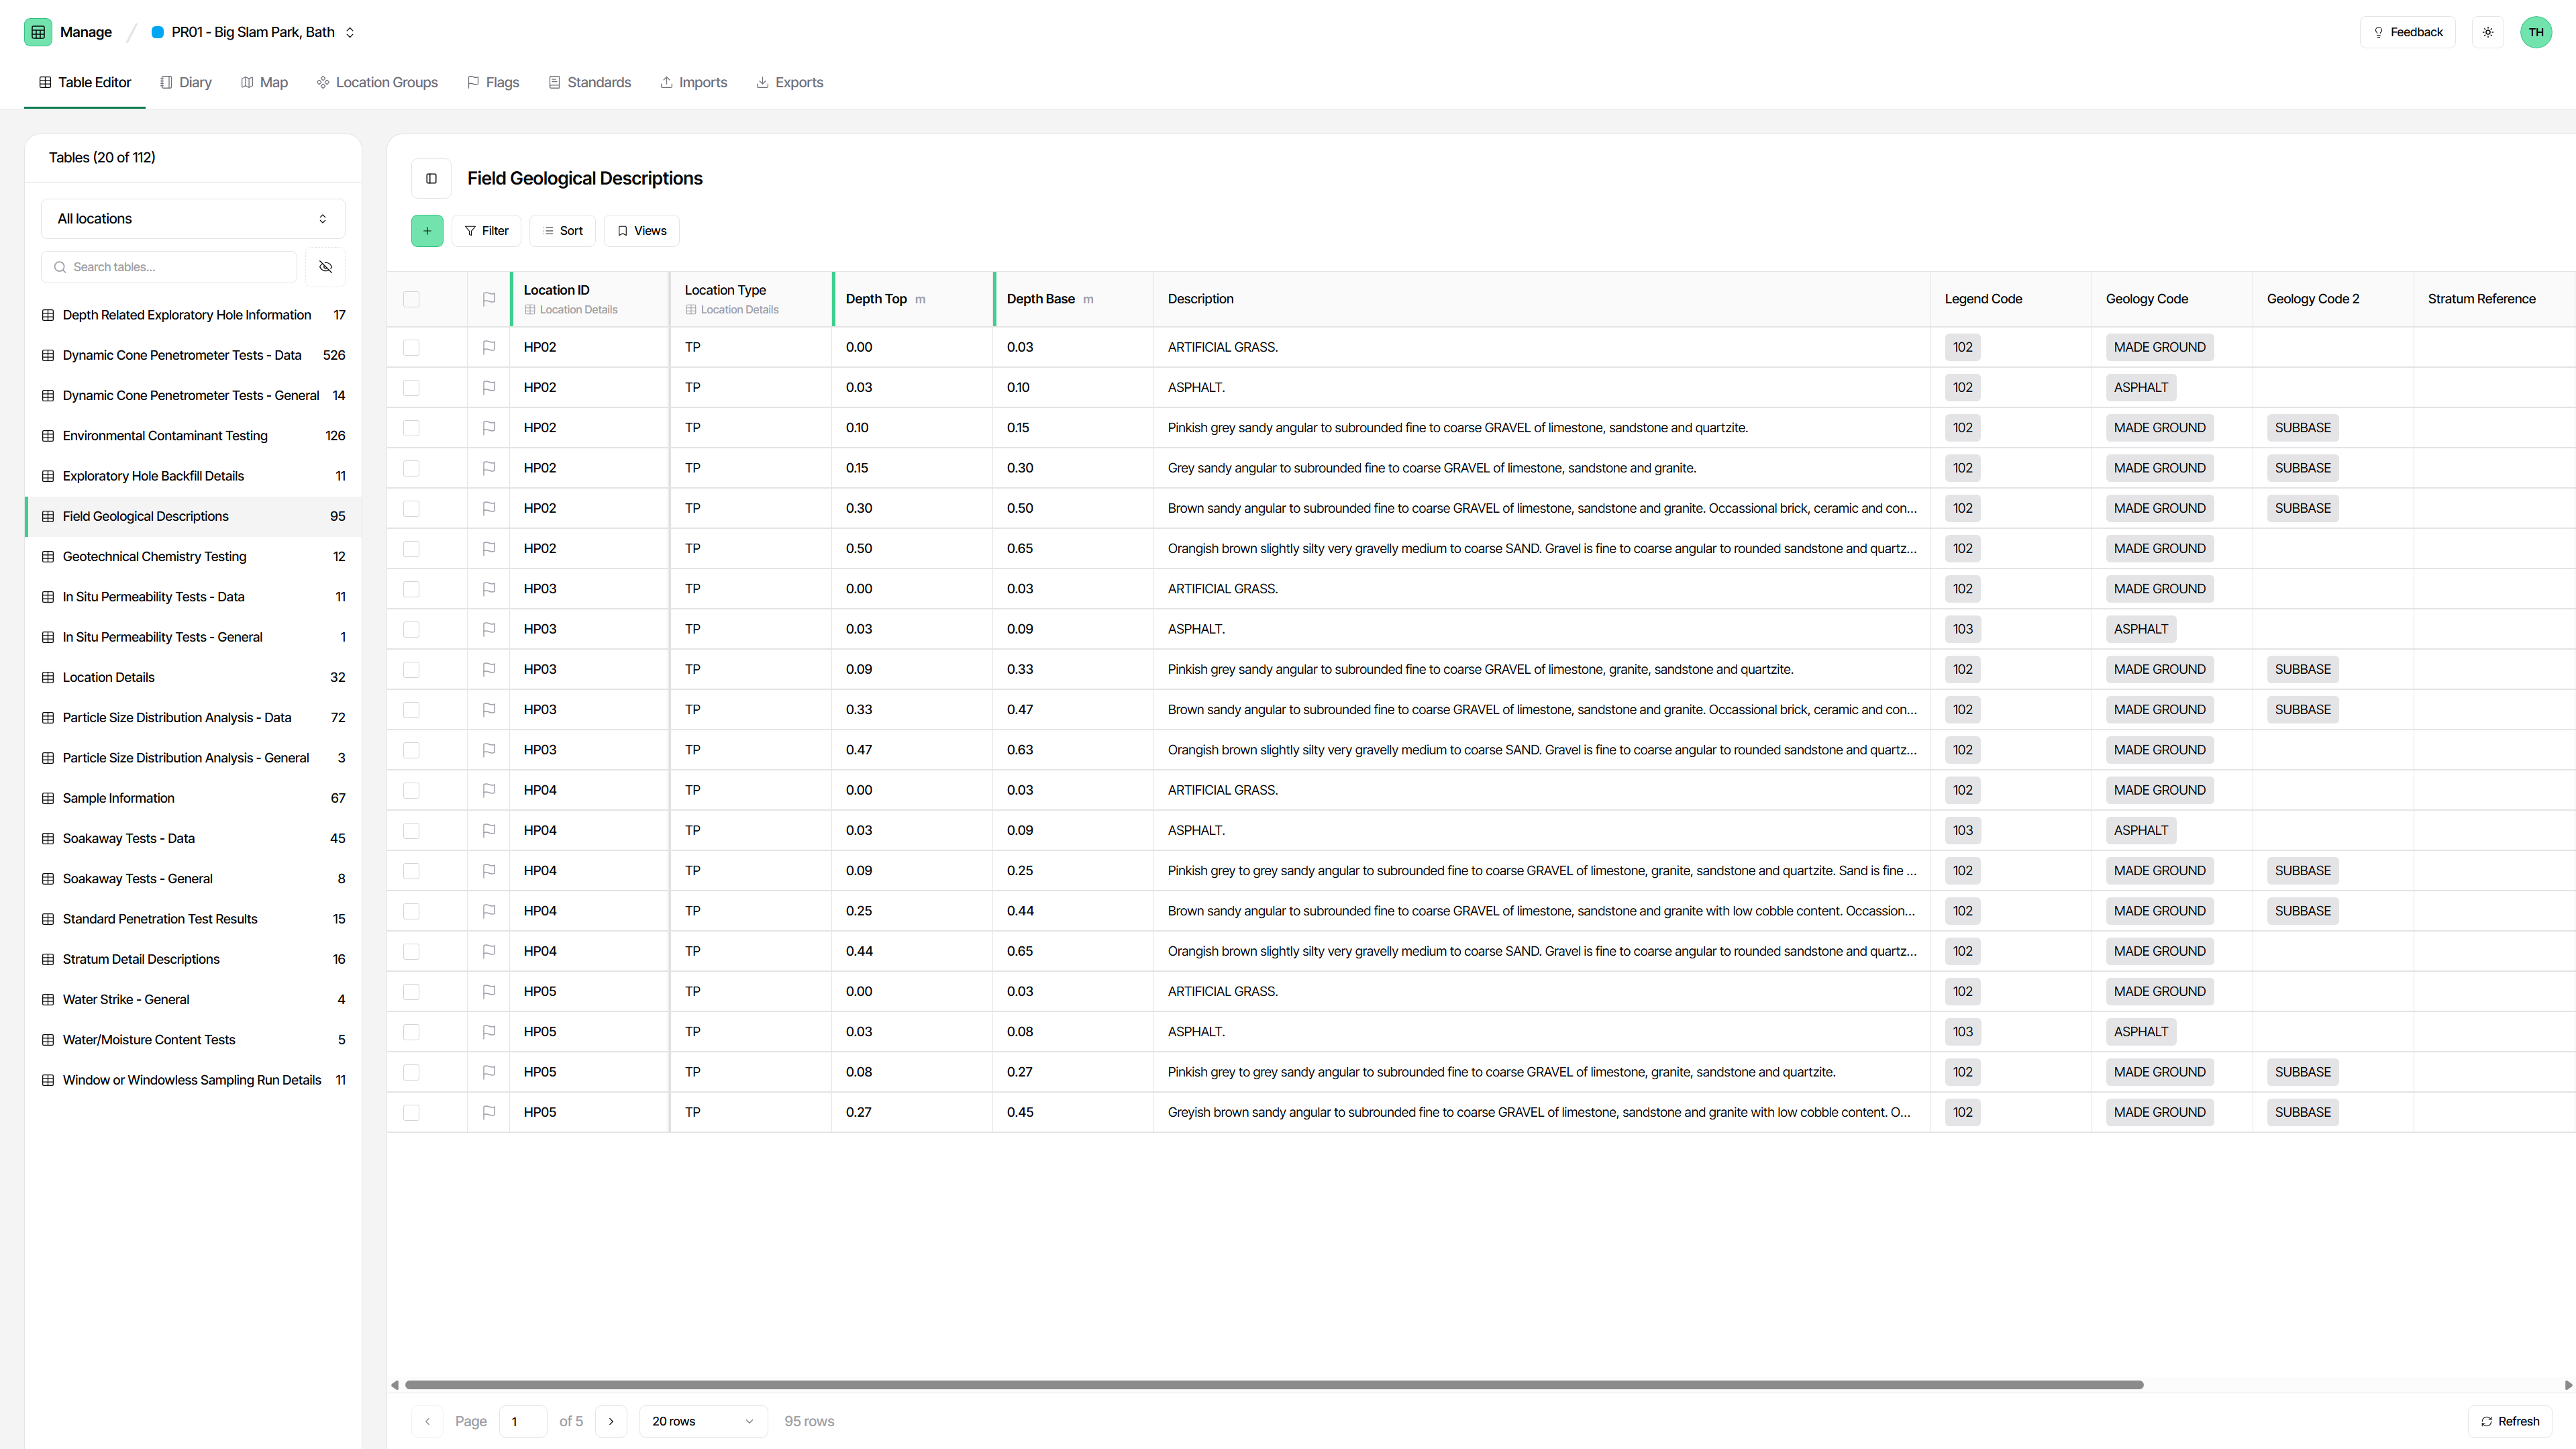Toggle the sidebar collapse panel icon
Viewport: 2576px width, 1449px height.
(431, 179)
